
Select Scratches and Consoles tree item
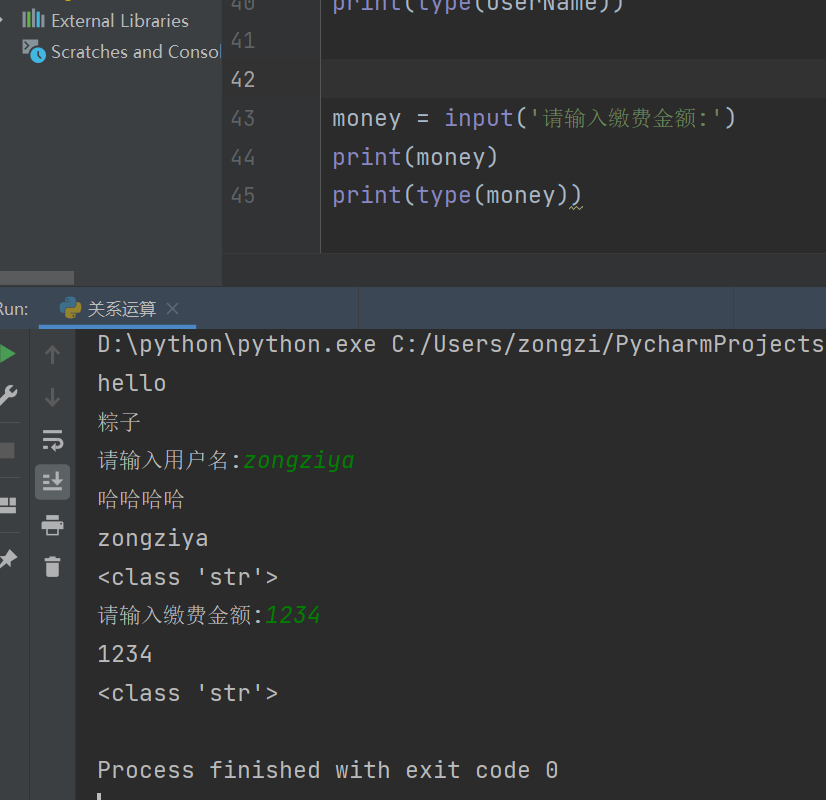[x=135, y=52]
